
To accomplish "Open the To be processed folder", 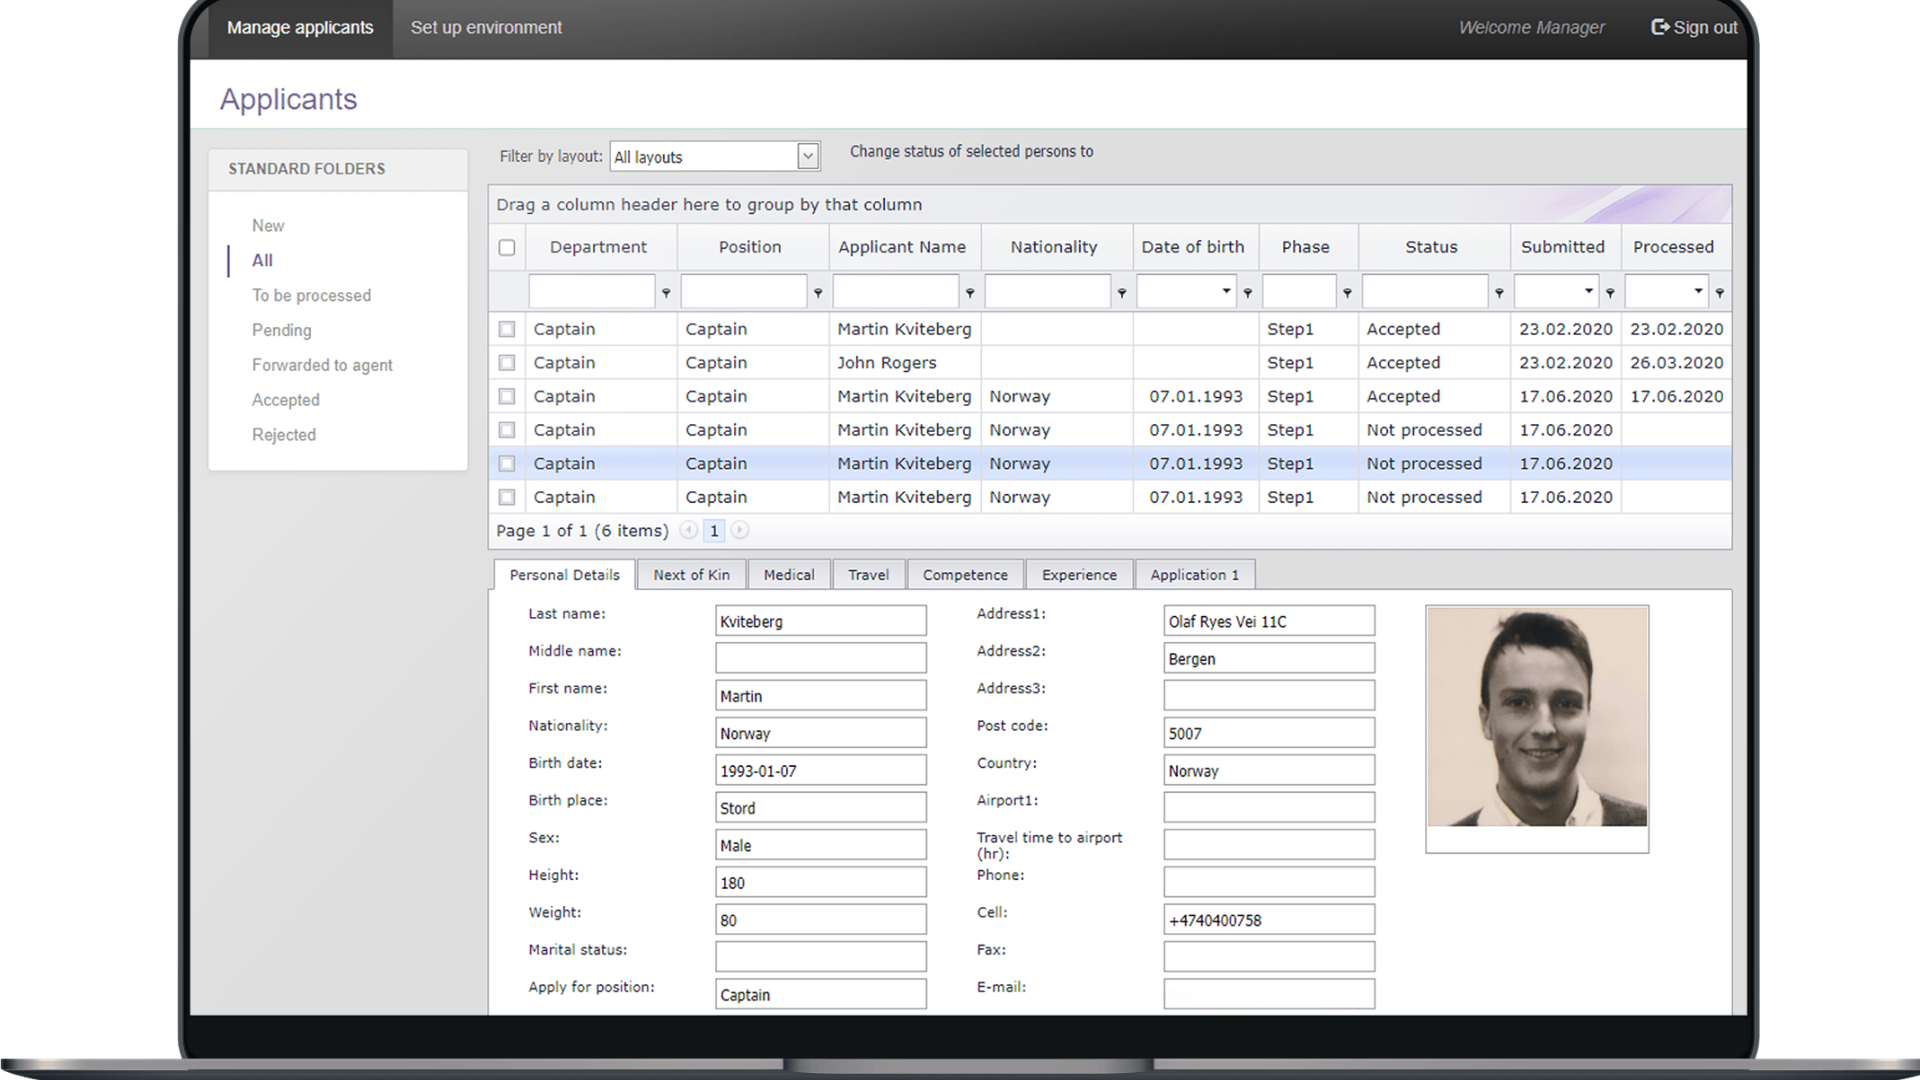I will point(311,296).
